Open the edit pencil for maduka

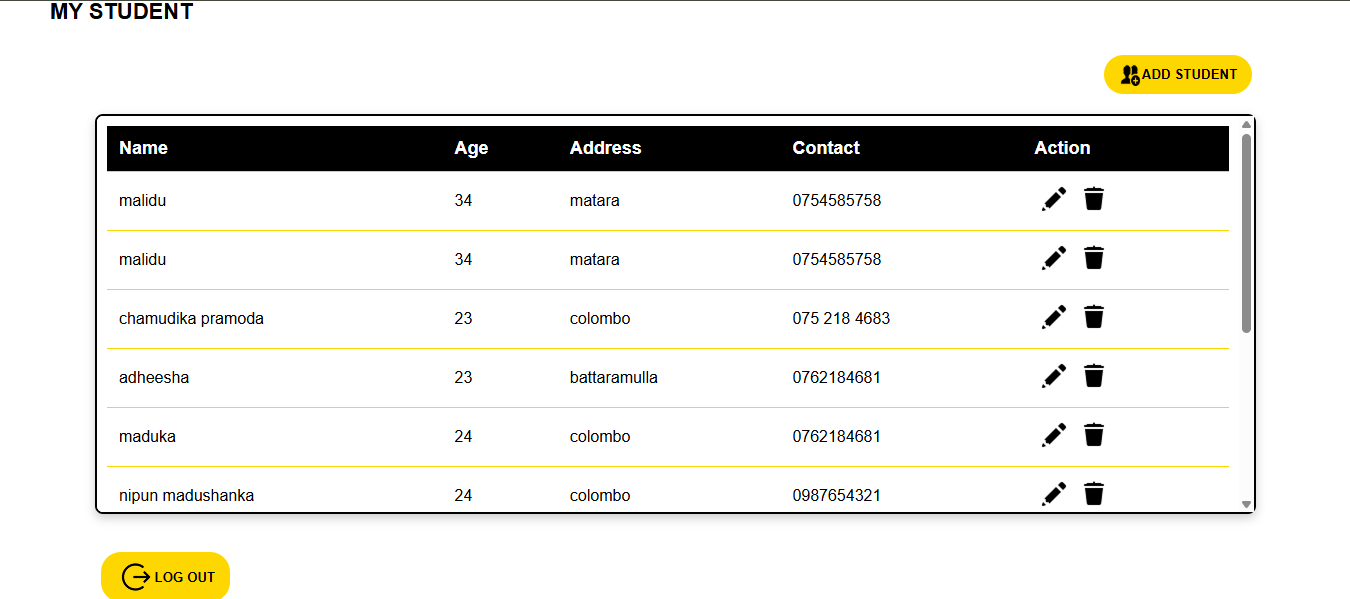point(1053,435)
